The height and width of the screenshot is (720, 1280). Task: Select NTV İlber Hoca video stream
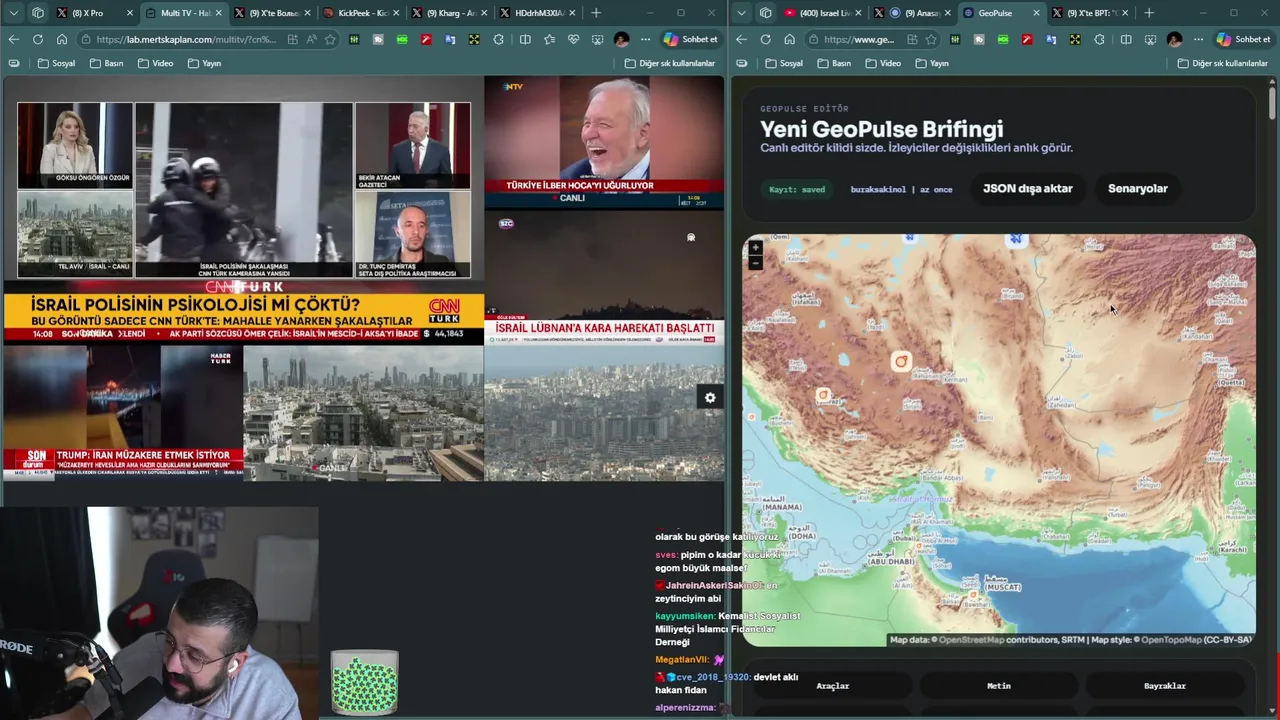604,141
